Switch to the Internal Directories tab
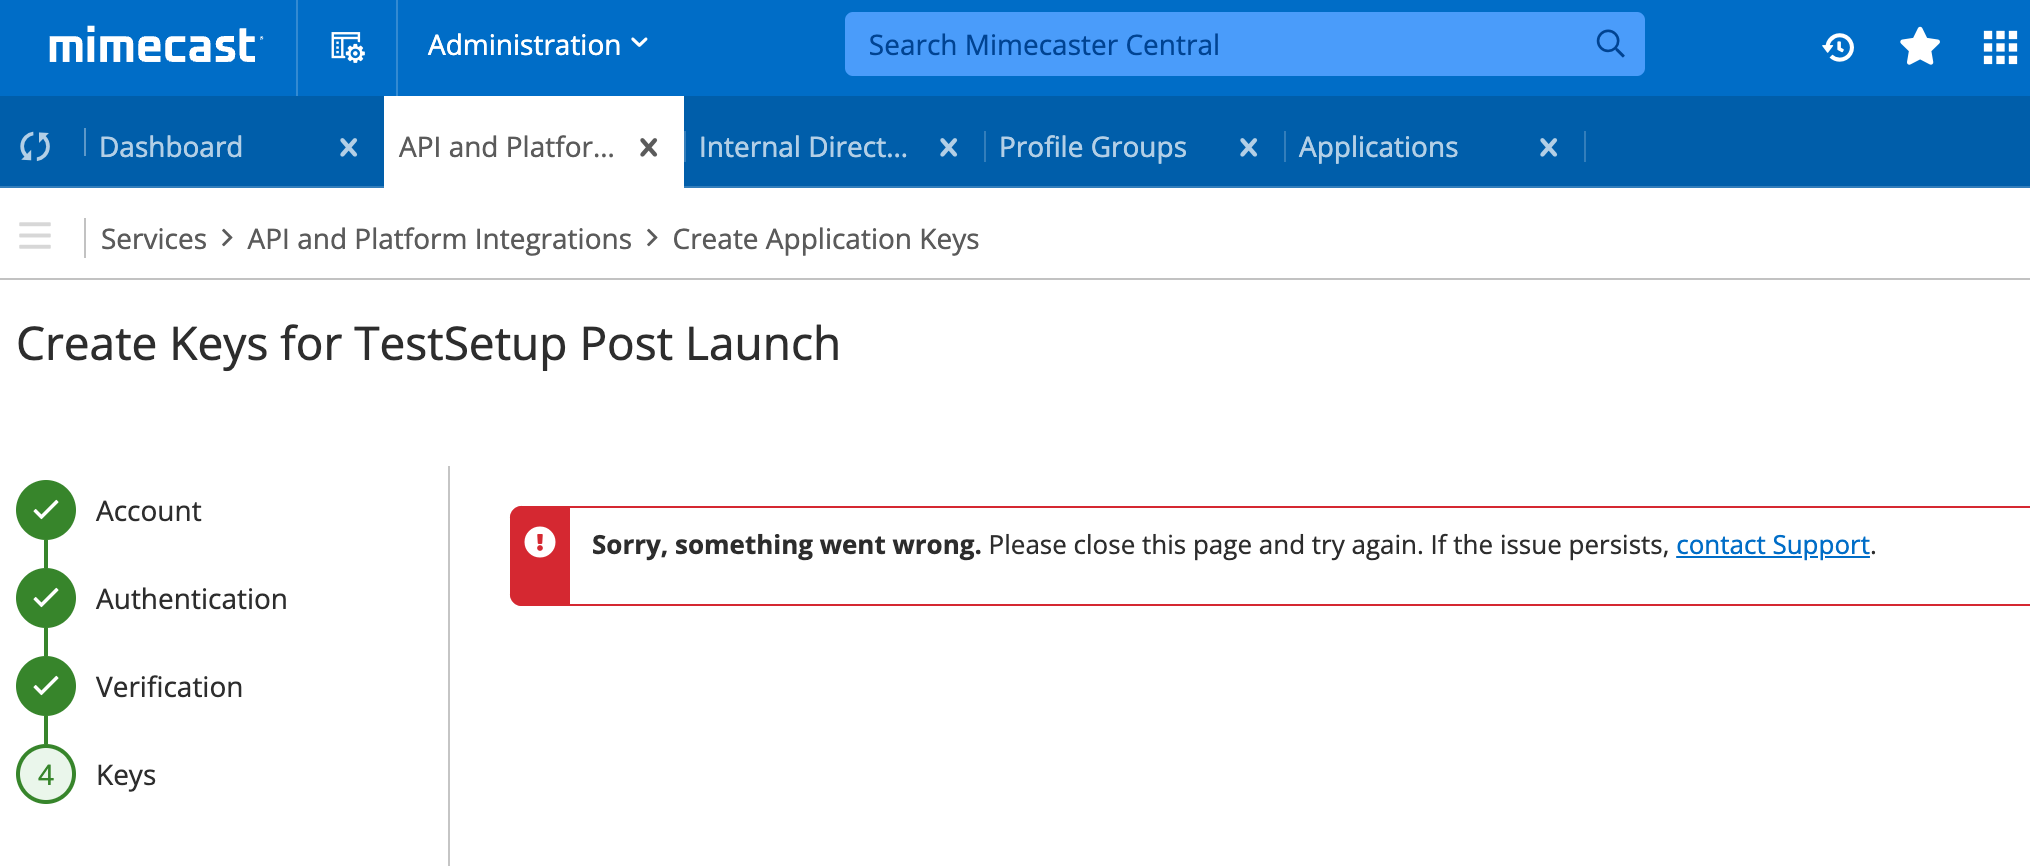Image resolution: width=2030 pixels, height=866 pixels. click(x=803, y=147)
